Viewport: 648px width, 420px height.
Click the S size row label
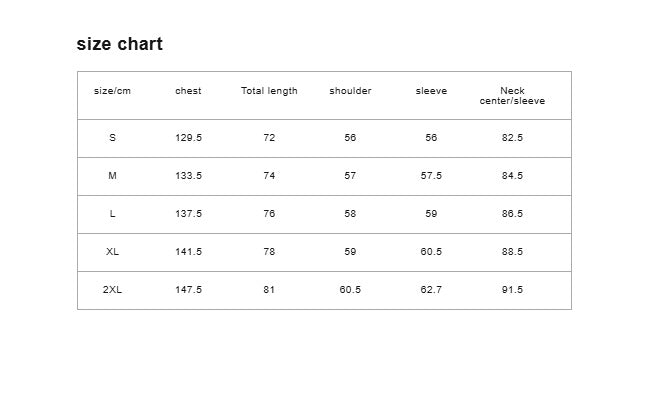coord(112,138)
